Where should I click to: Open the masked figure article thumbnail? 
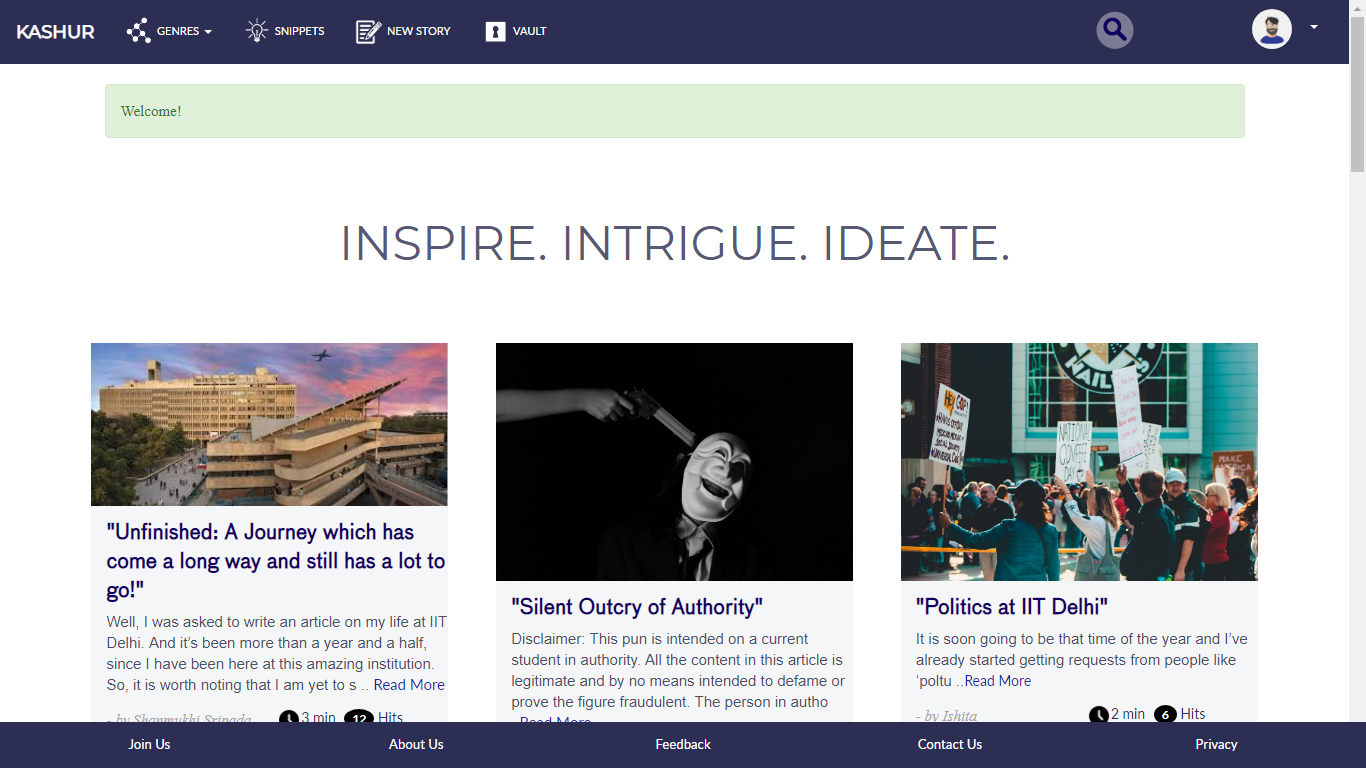tap(674, 462)
